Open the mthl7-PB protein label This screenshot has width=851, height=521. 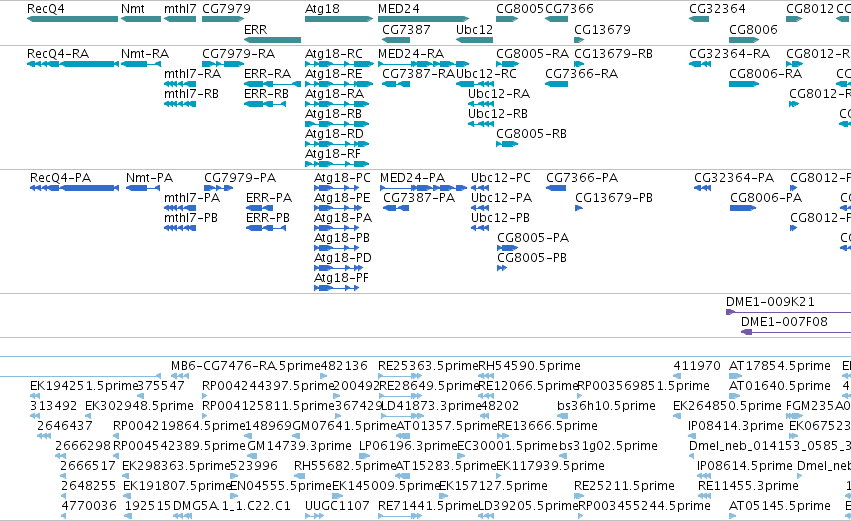(x=191, y=218)
